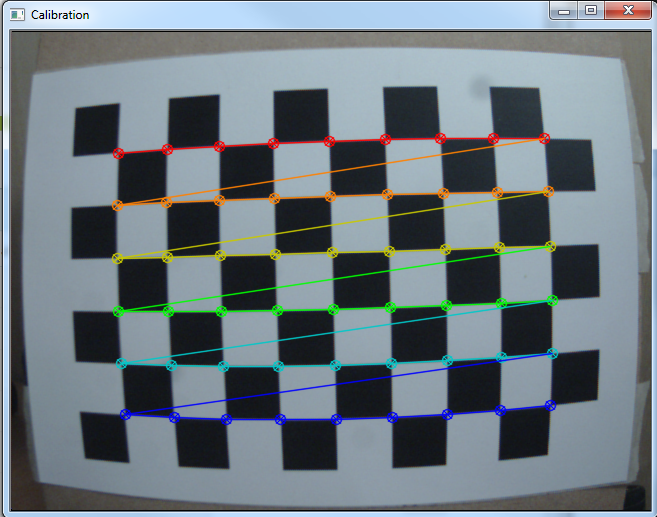Click the rightmost yellow corner marker
657x517 pixels.
point(550,246)
